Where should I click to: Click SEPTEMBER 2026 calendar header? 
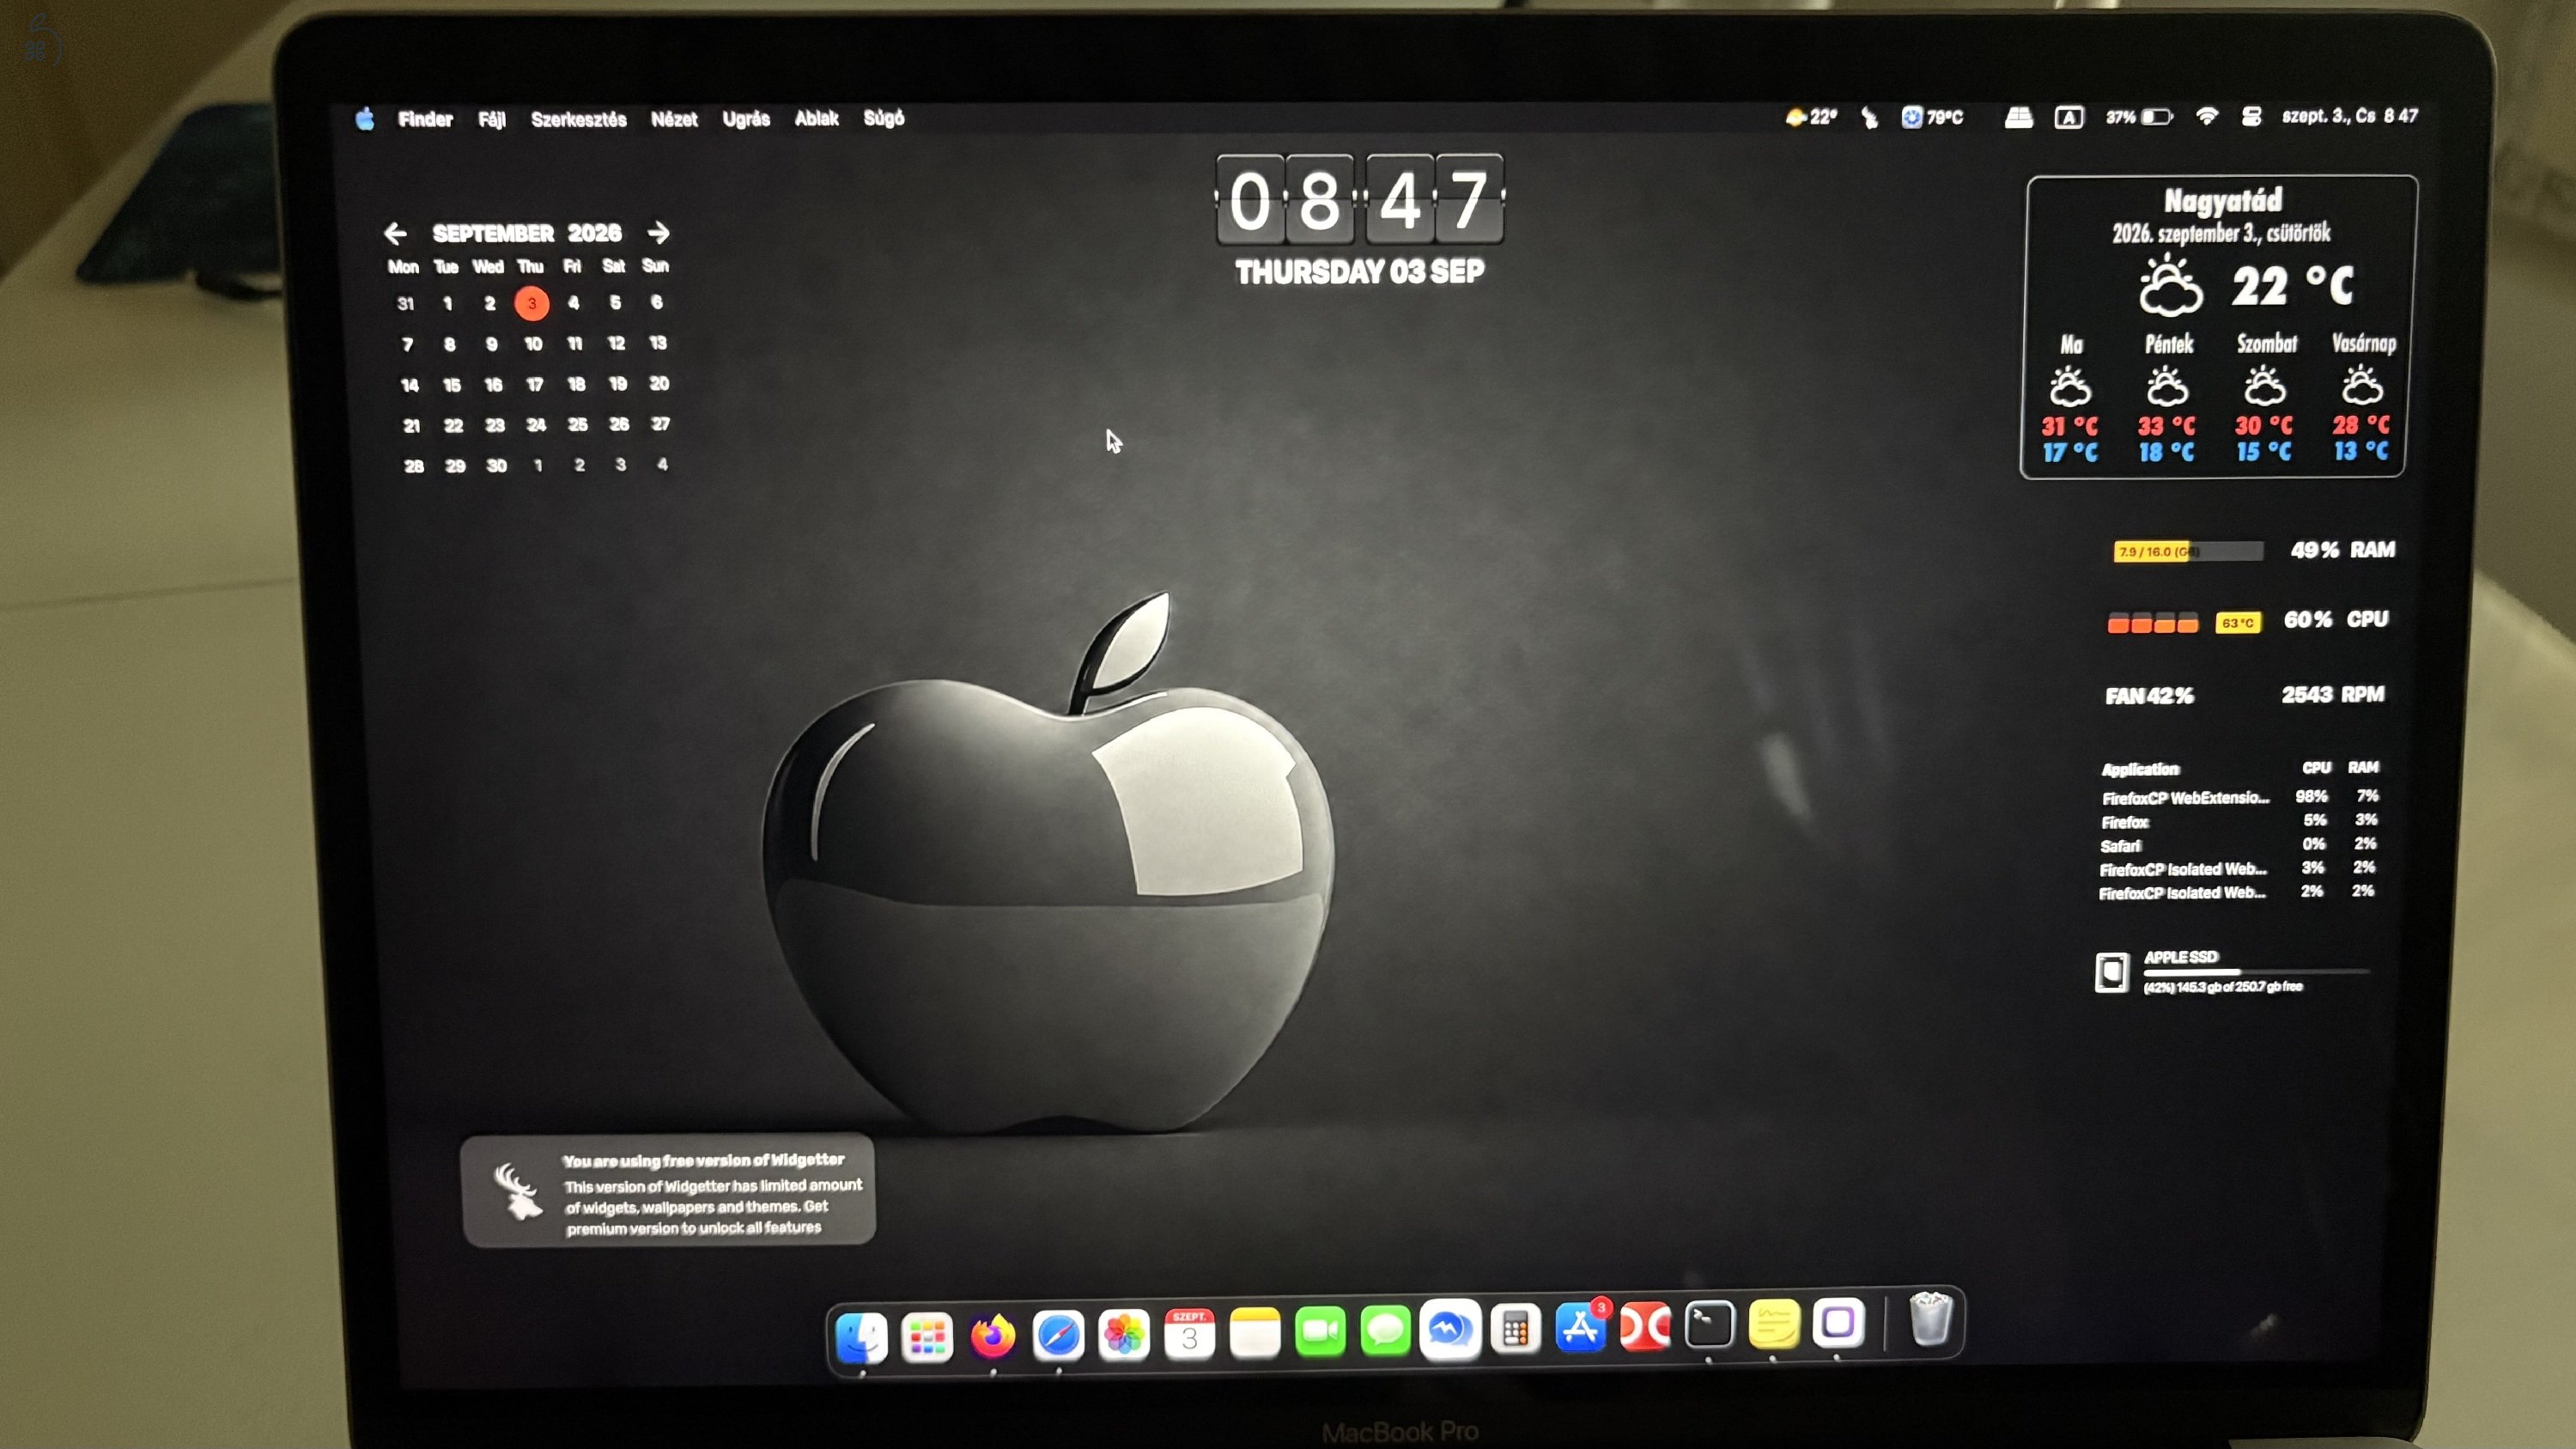point(526,233)
